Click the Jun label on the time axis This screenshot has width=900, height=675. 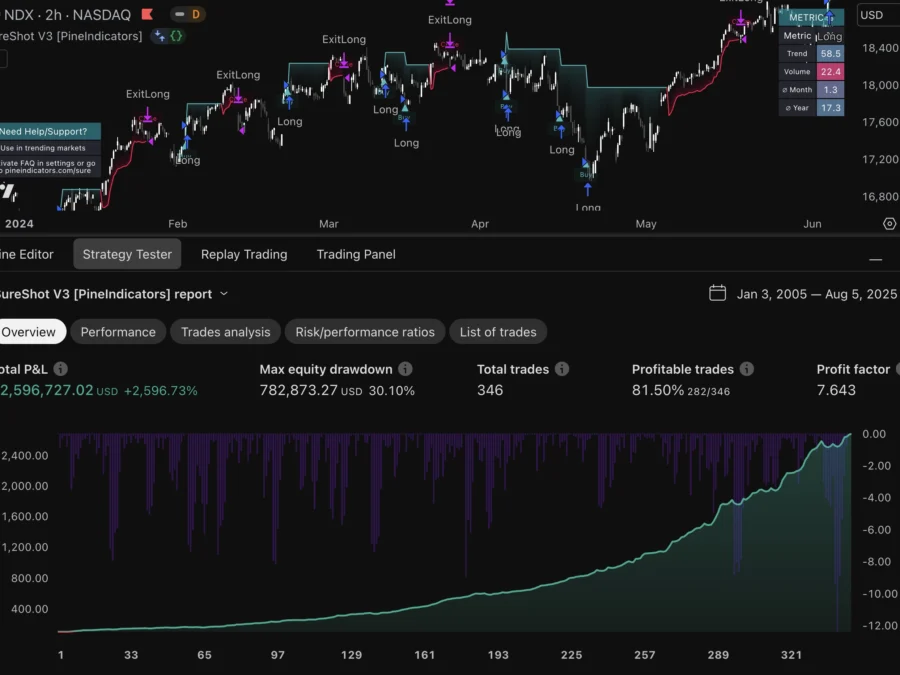[812, 224]
